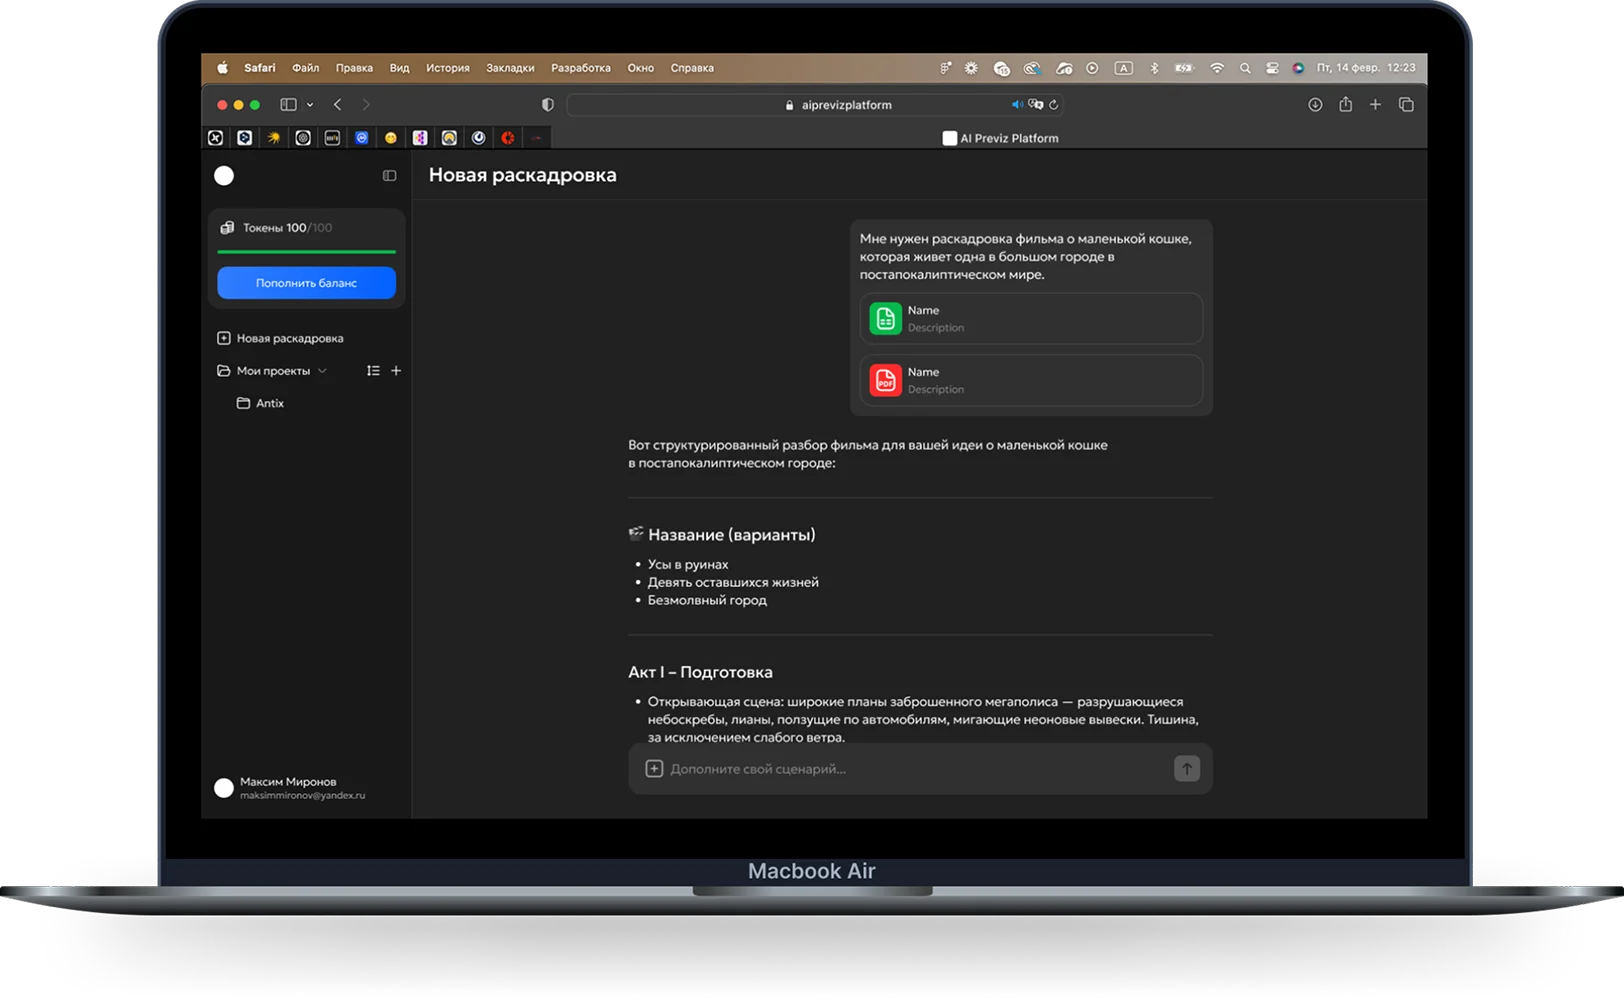Open Spotlight search
1624x1004 pixels.
tap(1245, 68)
